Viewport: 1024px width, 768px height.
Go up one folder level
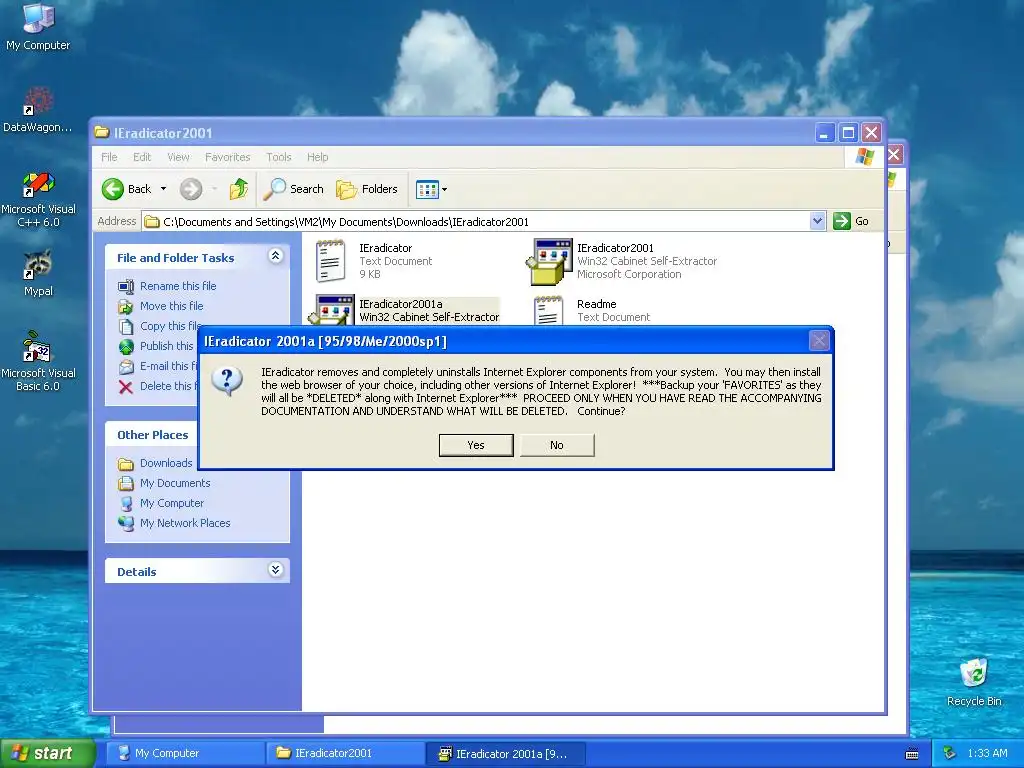point(238,189)
